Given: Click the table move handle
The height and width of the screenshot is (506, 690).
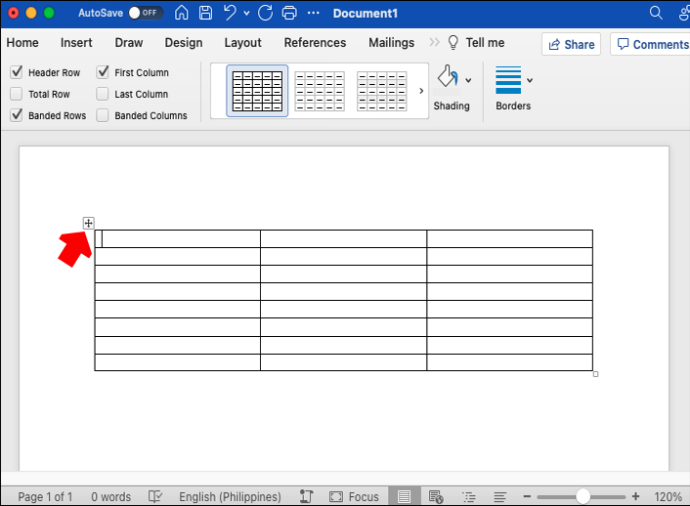Looking at the screenshot, I should (x=88, y=223).
